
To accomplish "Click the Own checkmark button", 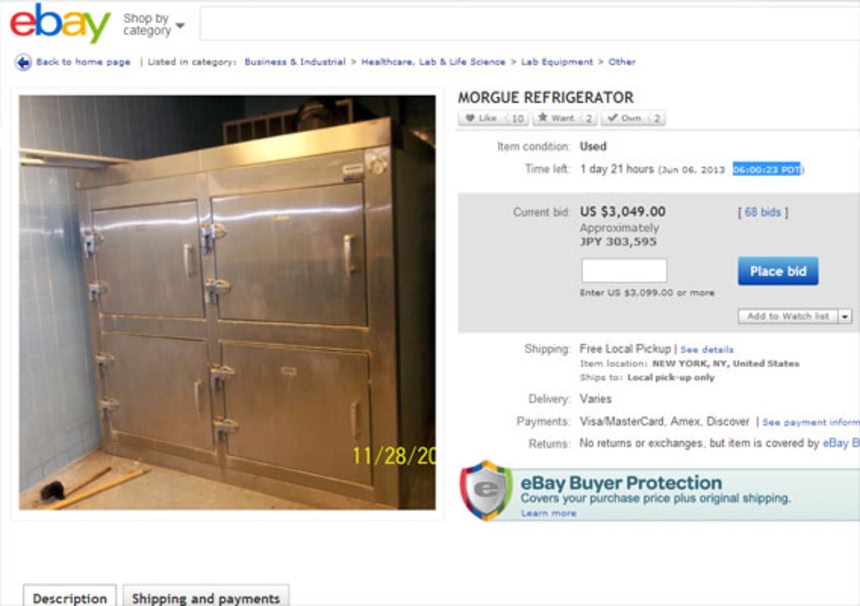I will click(x=633, y=118).
